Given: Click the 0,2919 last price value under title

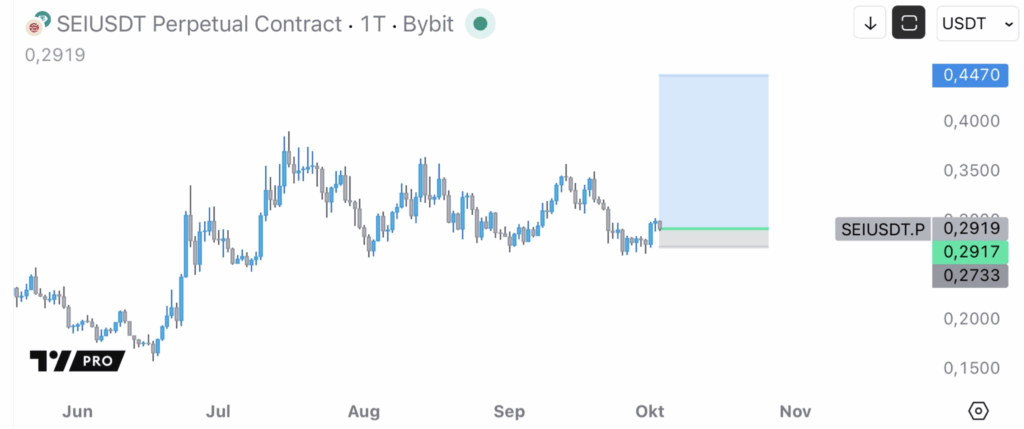Looking at the screenshot, I should click(x=55, y=54).
